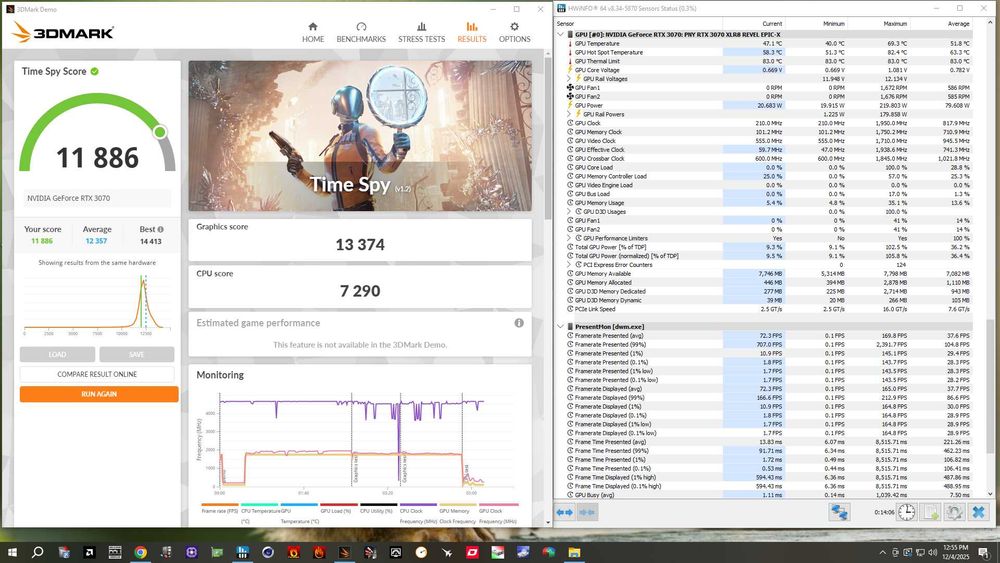Open the 3DMark Options tab
Image resolution: width=1000 pixels, height=563 pixels.
[514, 33]
